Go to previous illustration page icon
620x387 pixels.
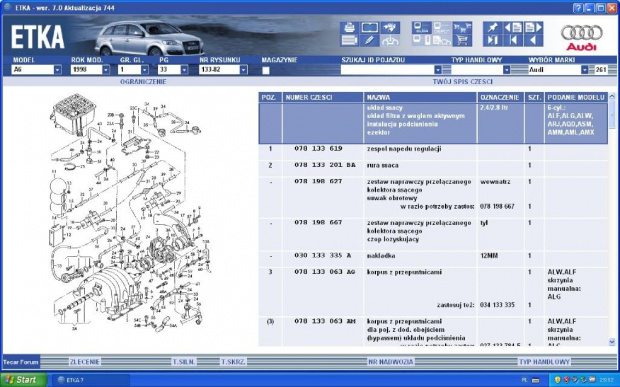click(x=513, y=28)
